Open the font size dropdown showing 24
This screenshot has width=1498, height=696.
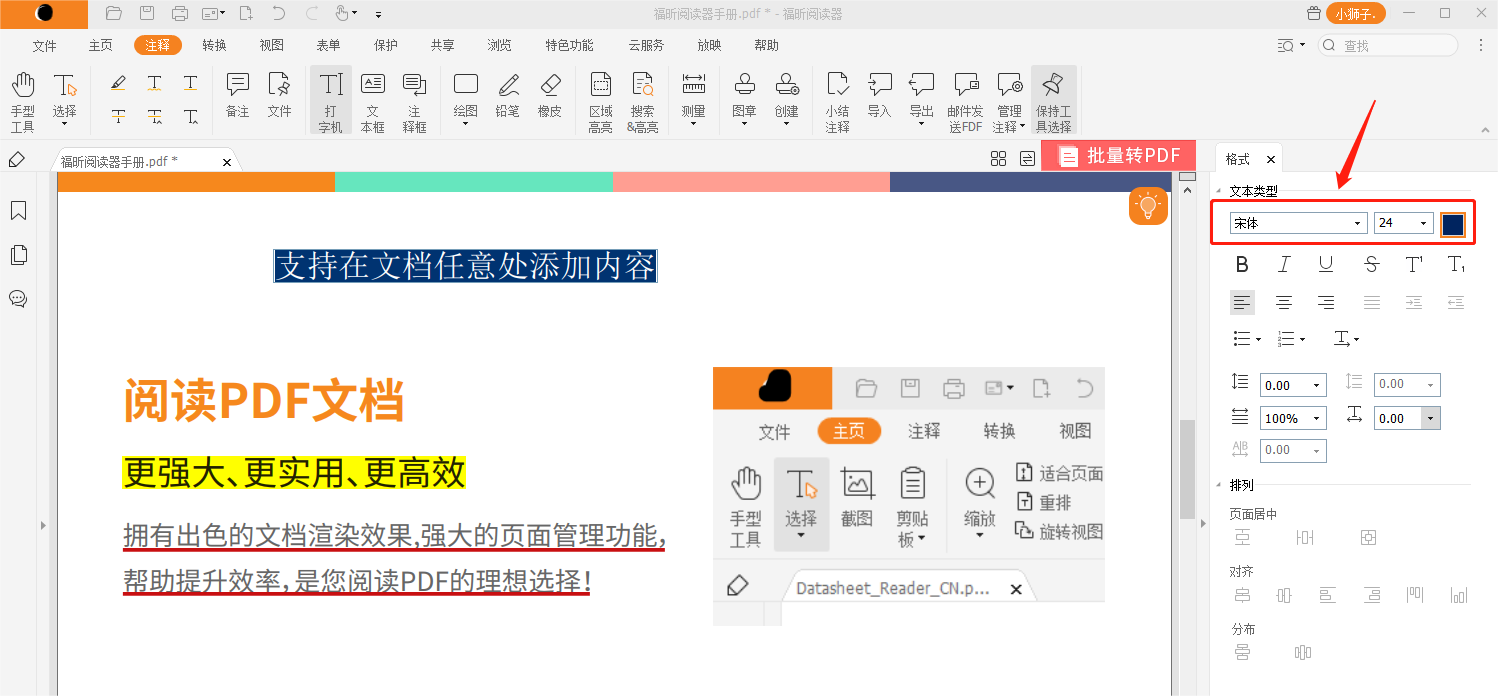1403,223
